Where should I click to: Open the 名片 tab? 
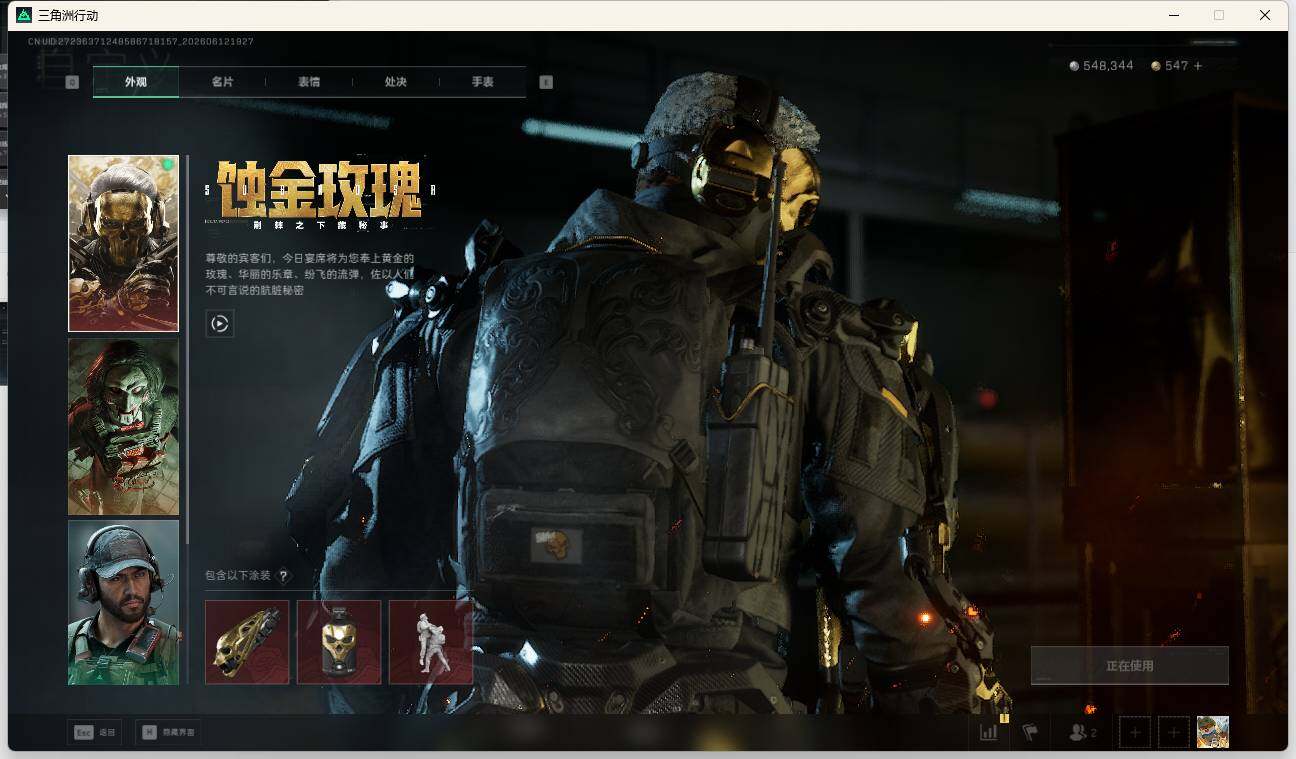point(222,82)
